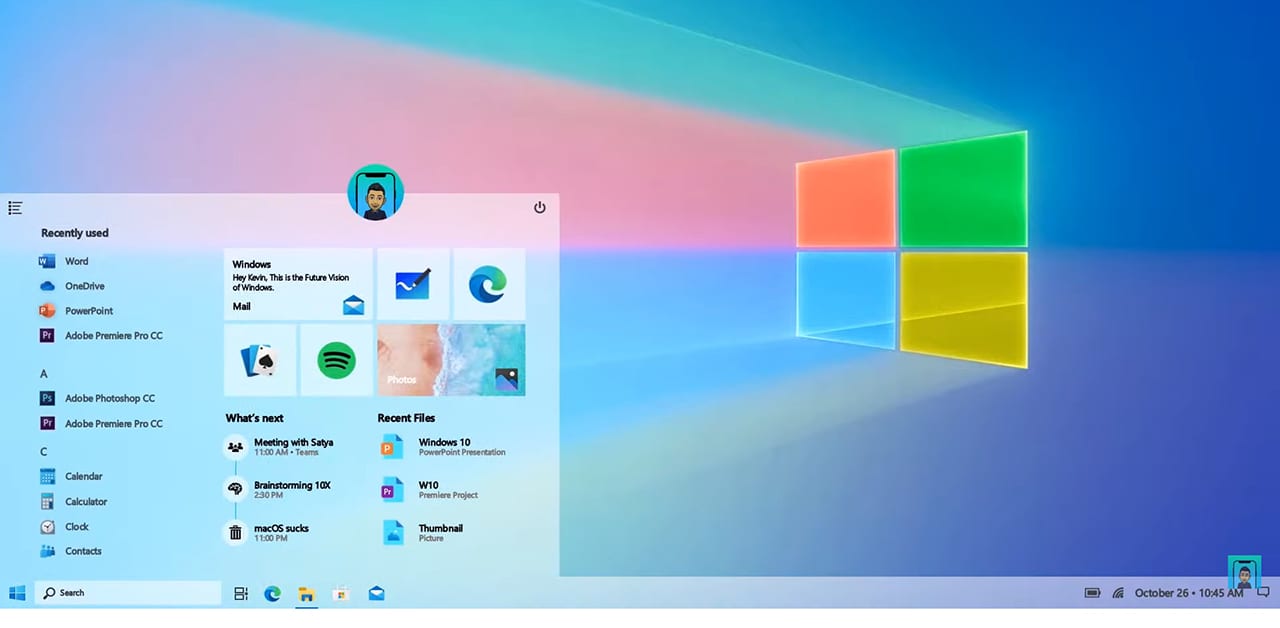Click the taskbar Search box

128,593
